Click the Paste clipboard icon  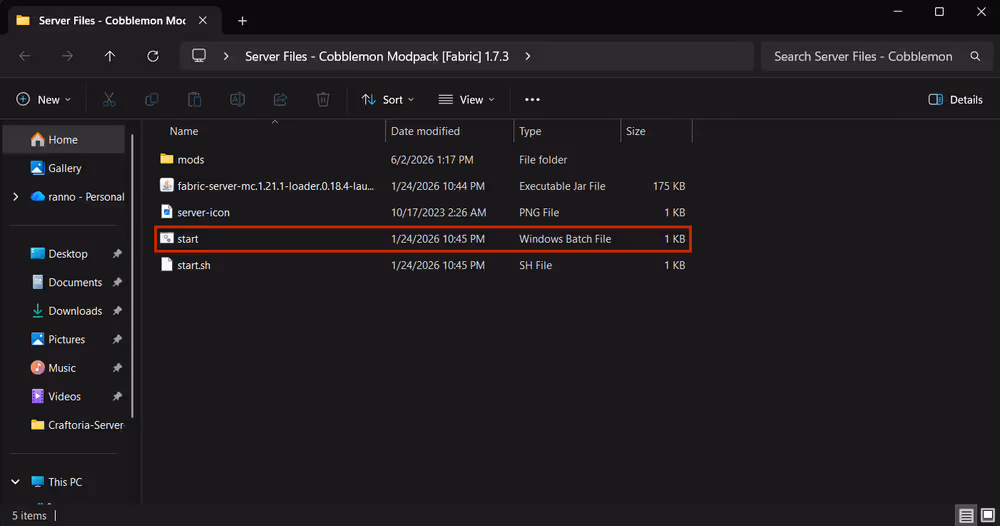[195, 99]
